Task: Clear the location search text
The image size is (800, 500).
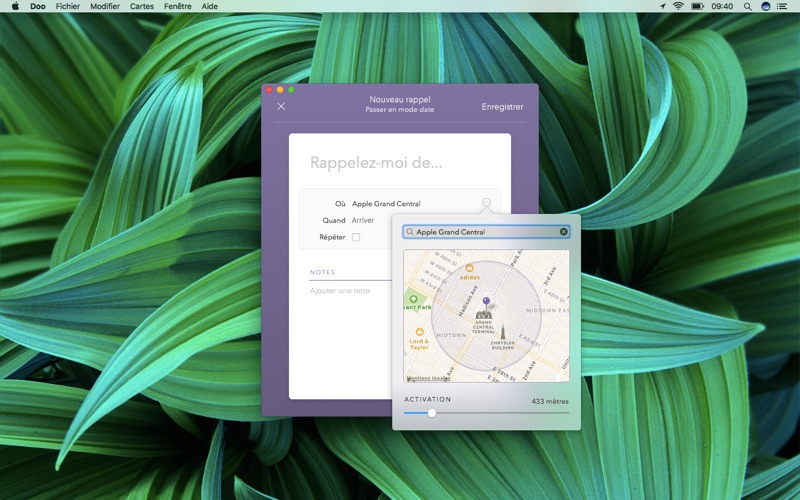Action: (x=563, y=232)
